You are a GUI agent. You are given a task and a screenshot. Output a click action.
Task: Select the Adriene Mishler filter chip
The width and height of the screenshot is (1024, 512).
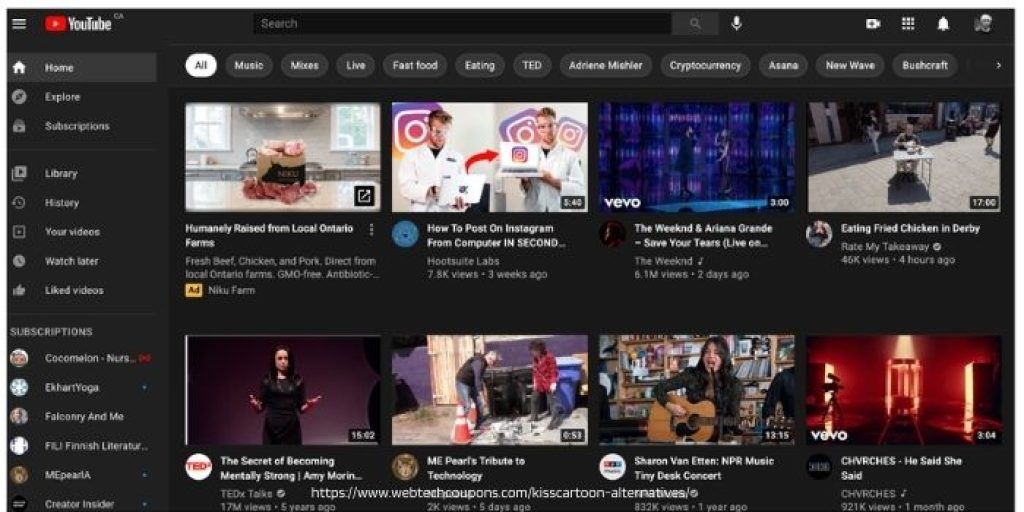(x=605, y=65)
